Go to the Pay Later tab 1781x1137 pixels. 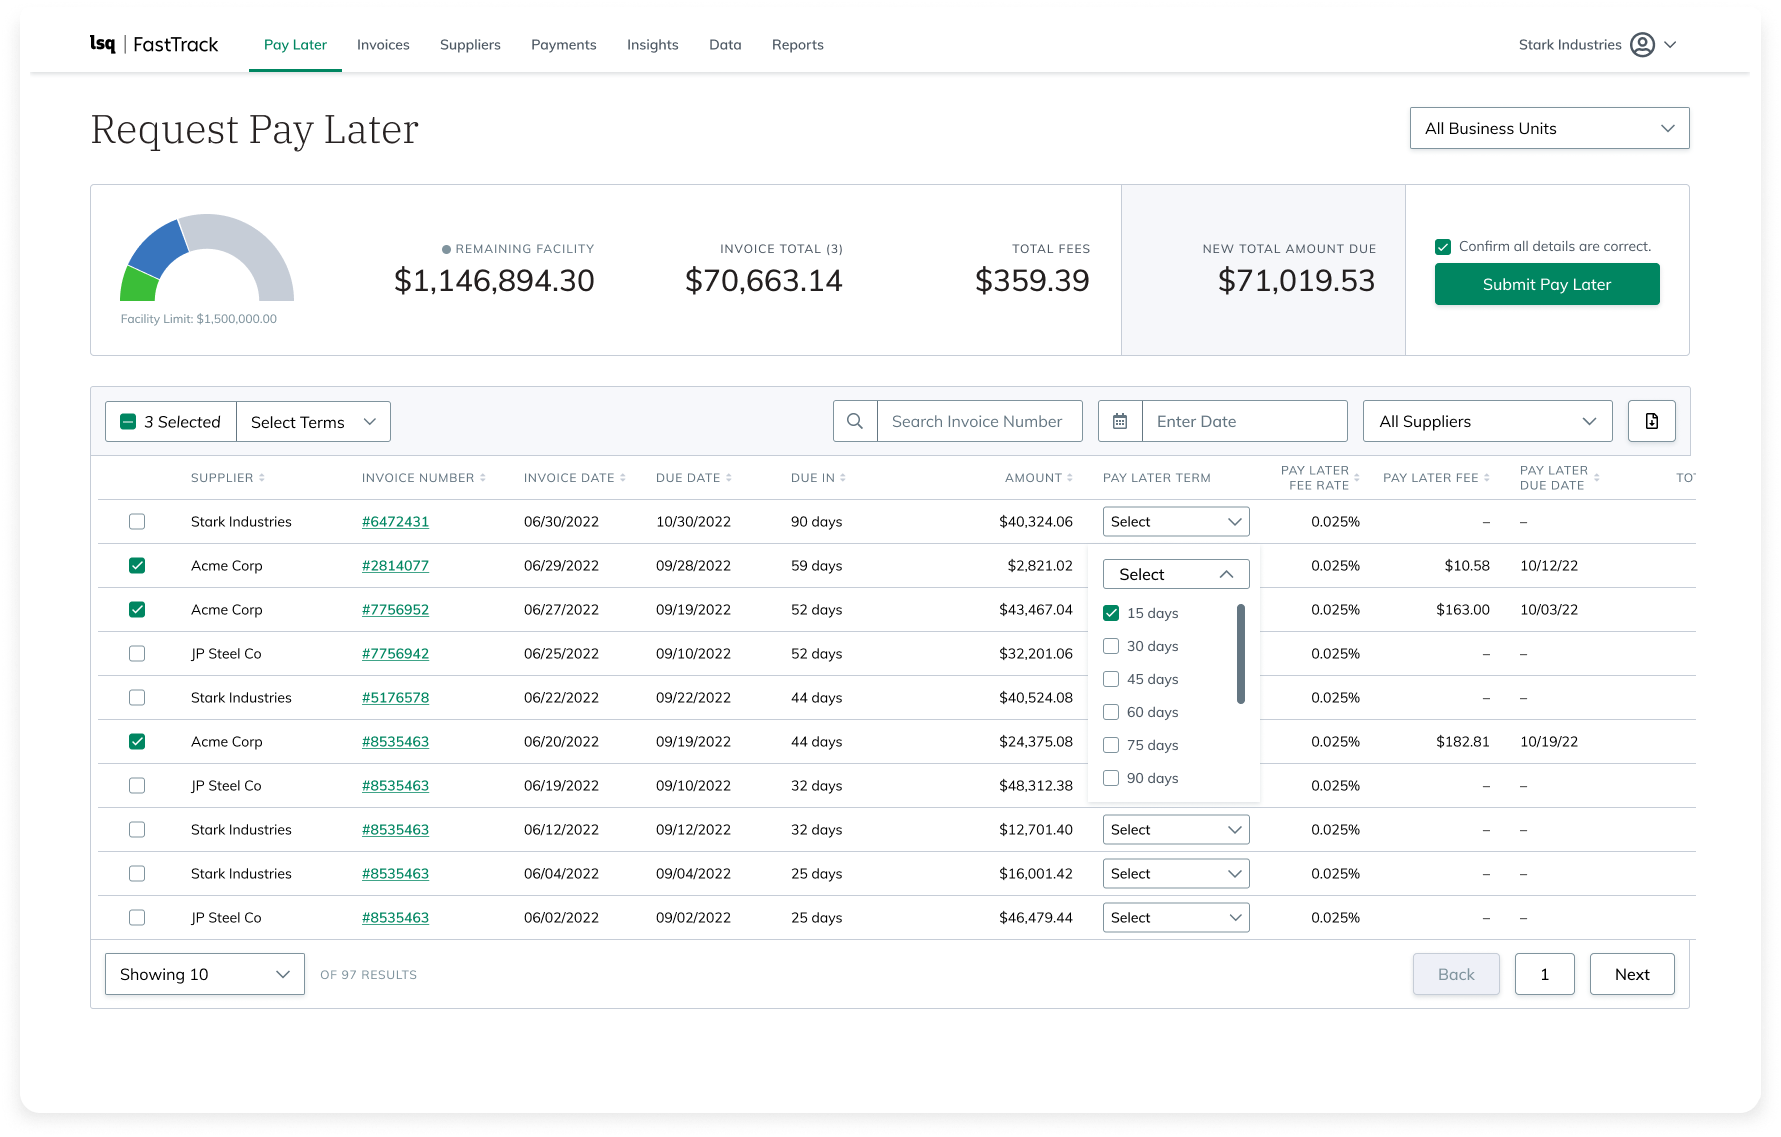[x=295, y=45]
